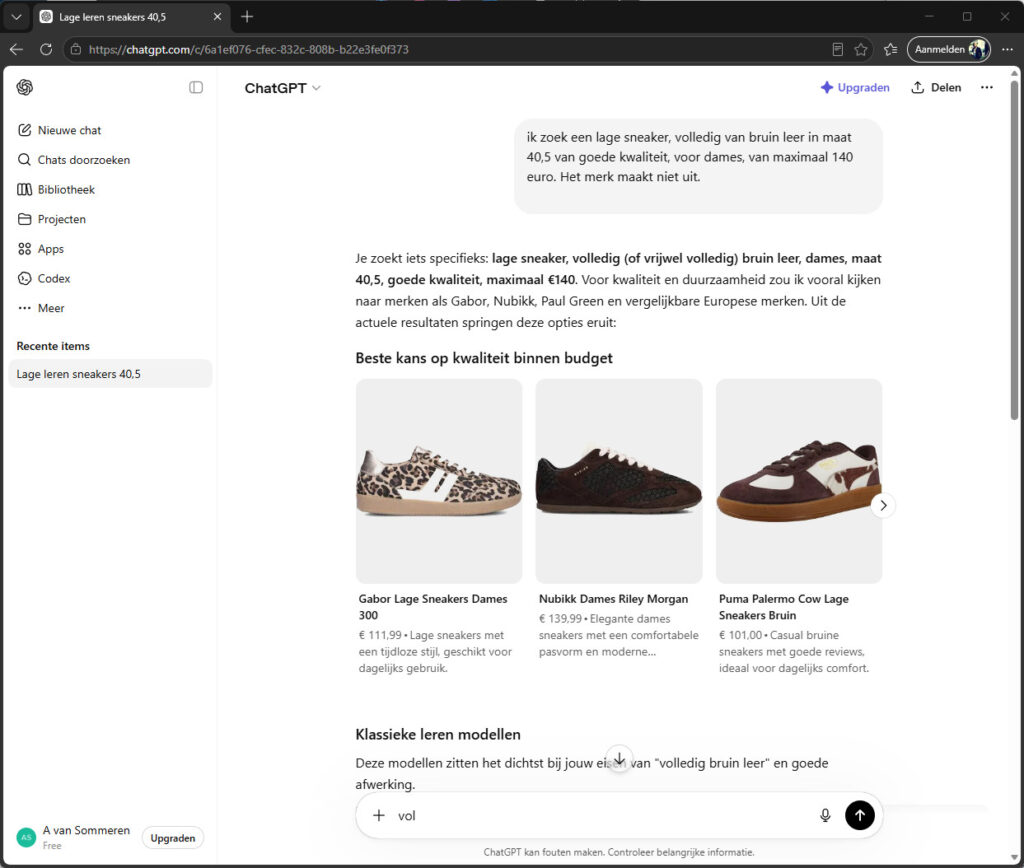The image size is (1024, 868).
Task: Reload the page with the refresh icon
Action: 46,49
